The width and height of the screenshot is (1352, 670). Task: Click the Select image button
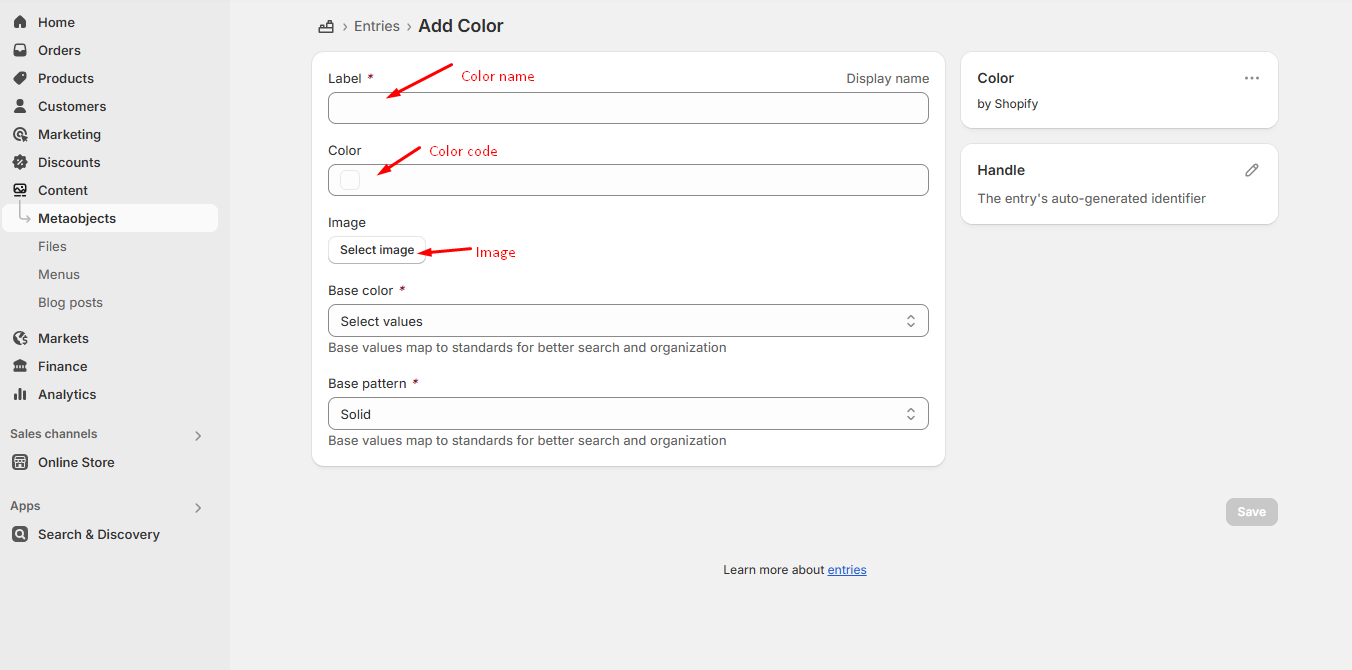coord(377,250)
